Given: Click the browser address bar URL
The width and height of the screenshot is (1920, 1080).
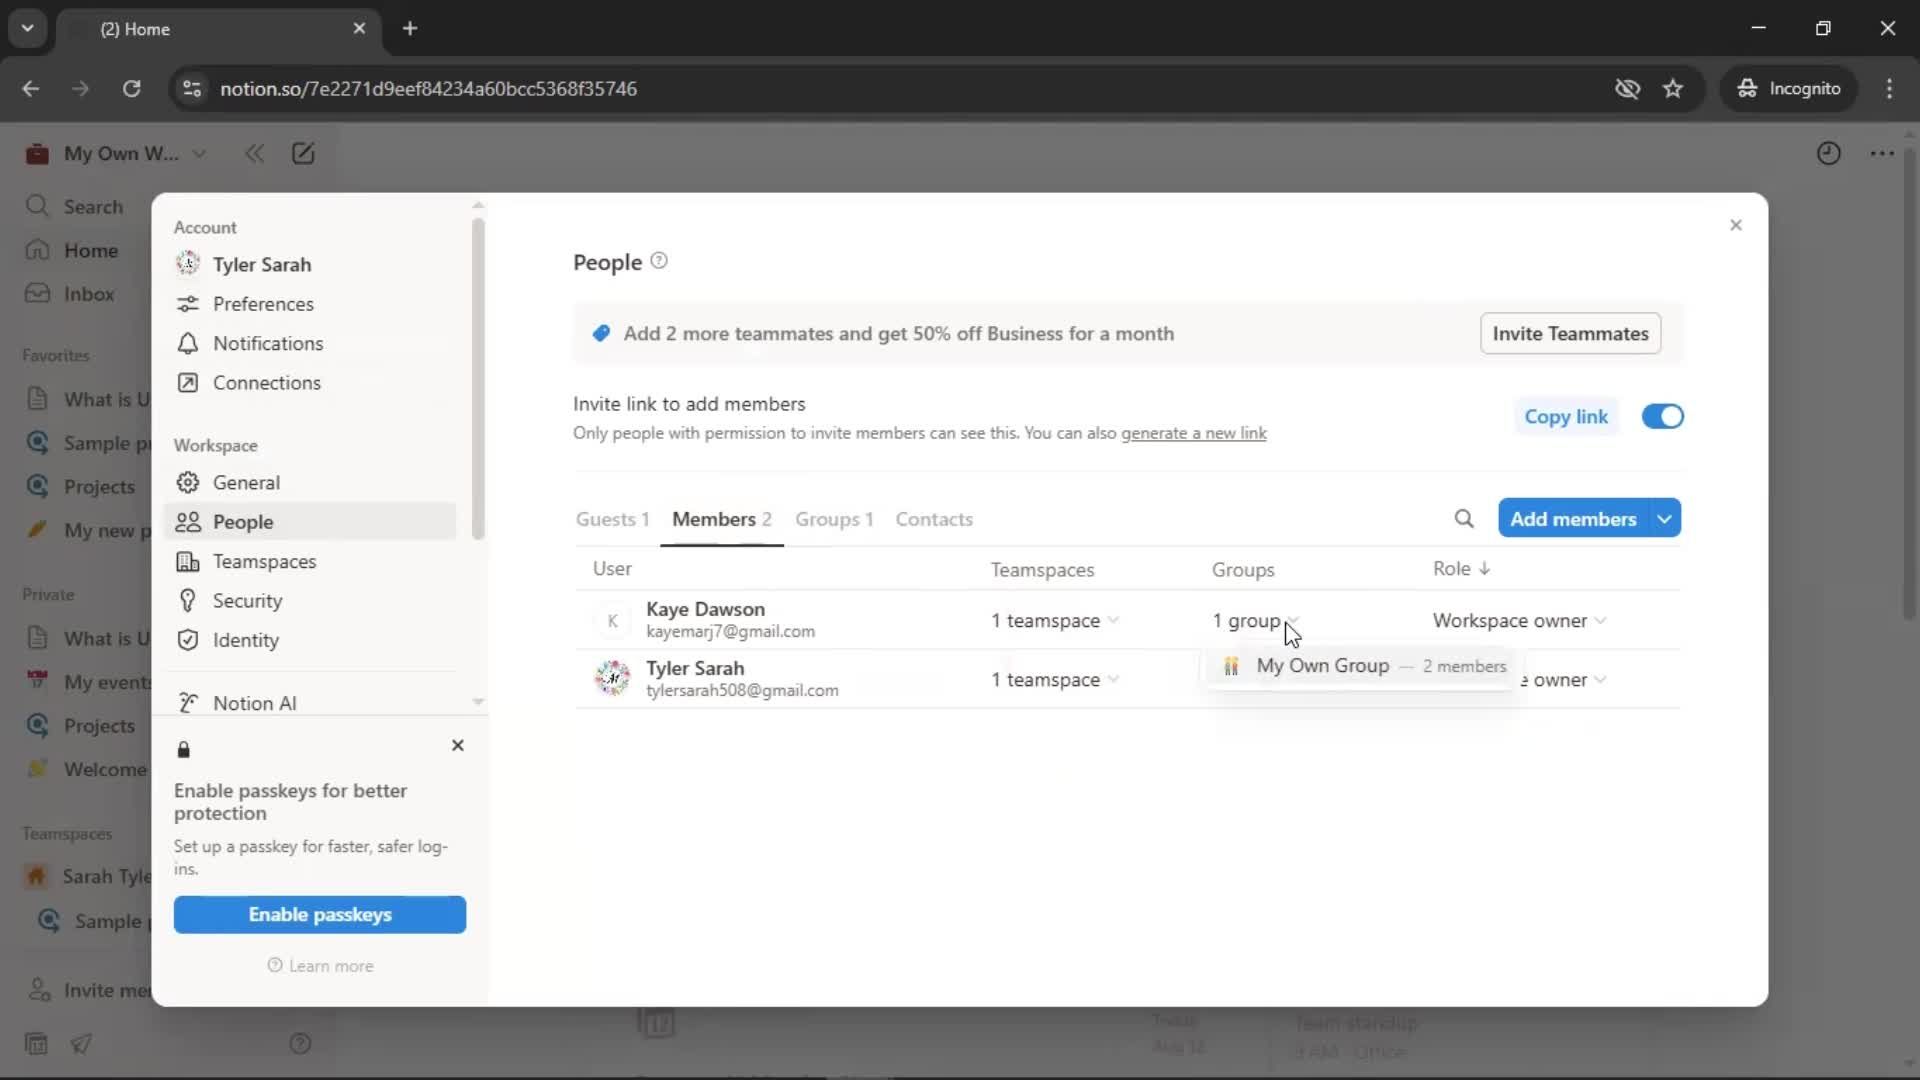Looking at the screenshot, I should [x=428, y=88].
